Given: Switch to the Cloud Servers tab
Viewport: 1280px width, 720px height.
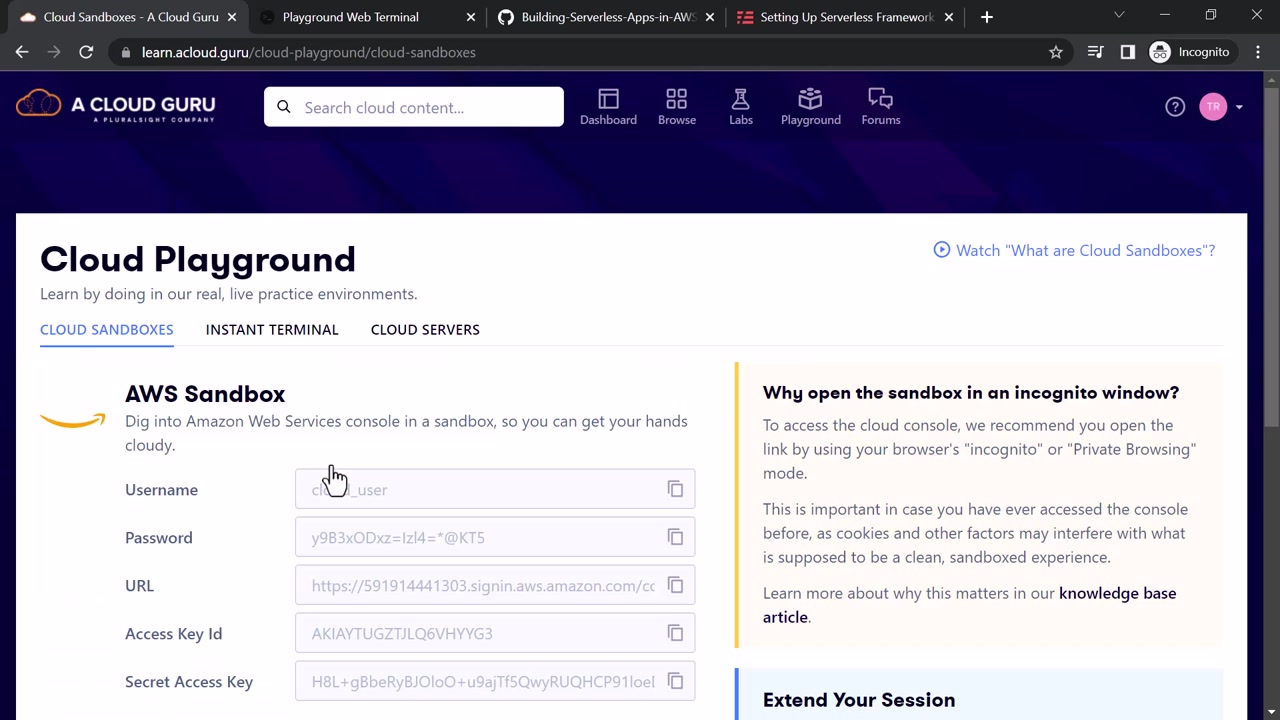Looking at the screenshot, I should (x=425, y=329).
